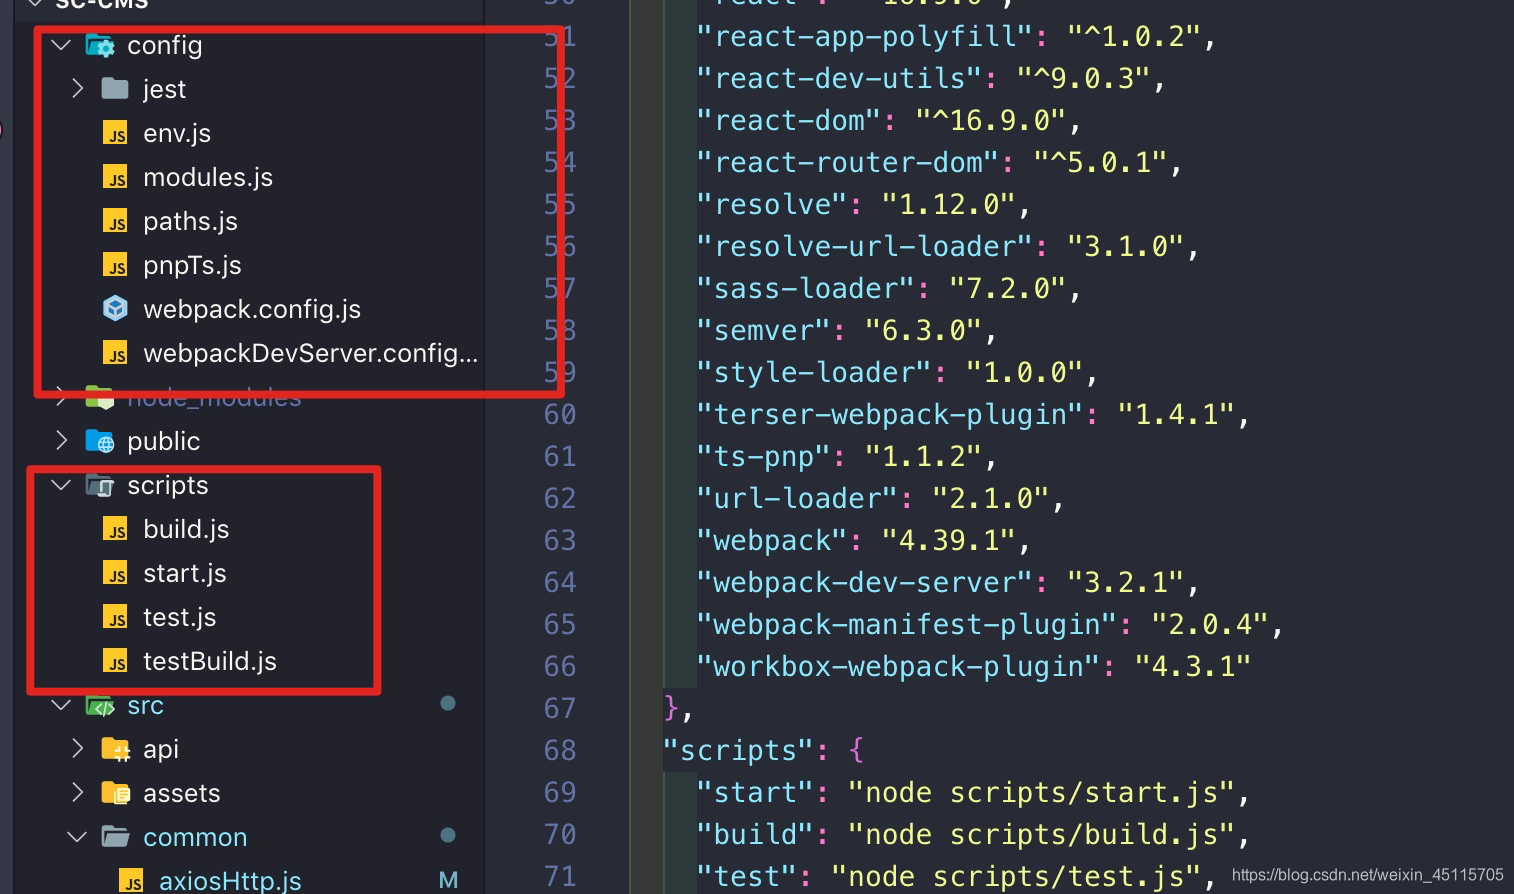1514x894 pixels.
Task: Click line number 60 in the gutter
Action: point(560,414)
